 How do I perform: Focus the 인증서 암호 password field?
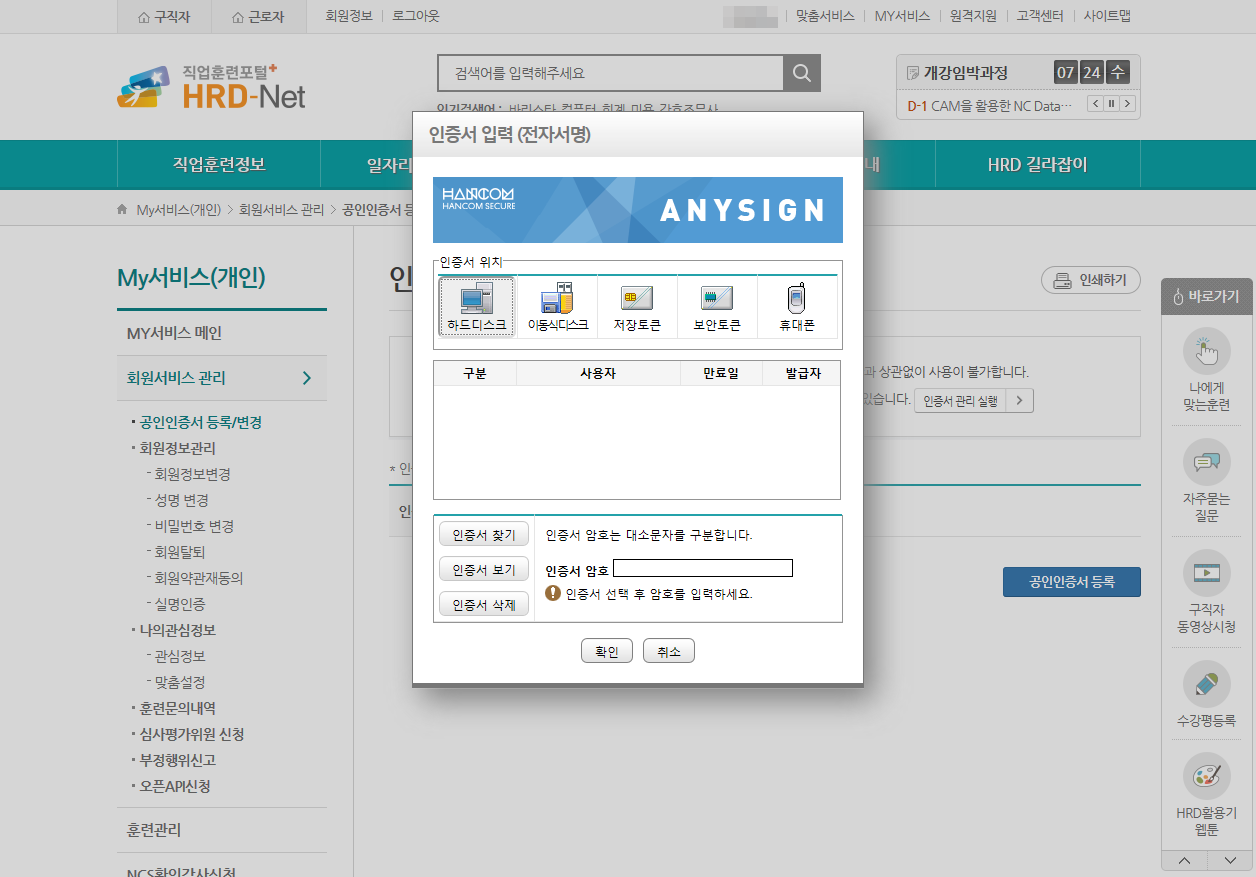coord(703,569)
